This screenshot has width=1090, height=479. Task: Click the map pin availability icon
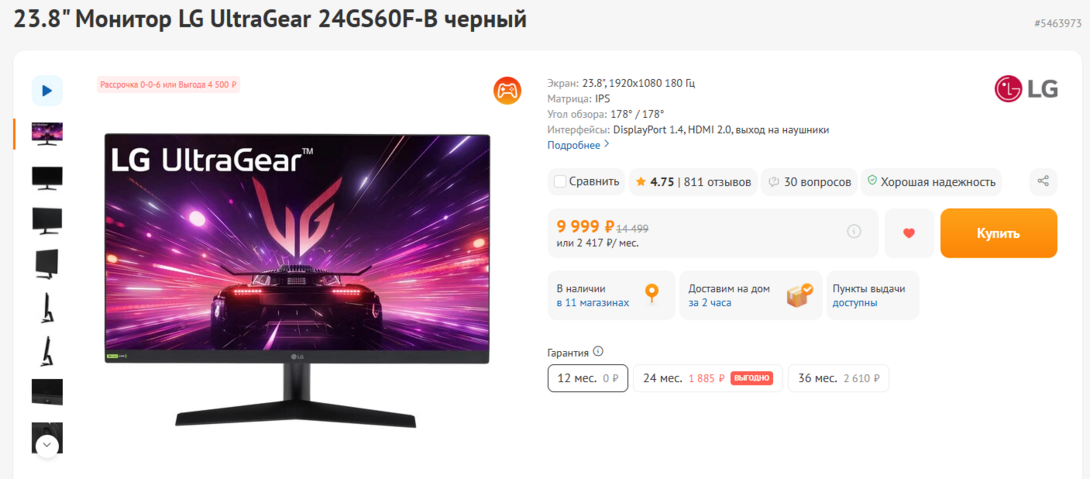(x=651, y=293)
